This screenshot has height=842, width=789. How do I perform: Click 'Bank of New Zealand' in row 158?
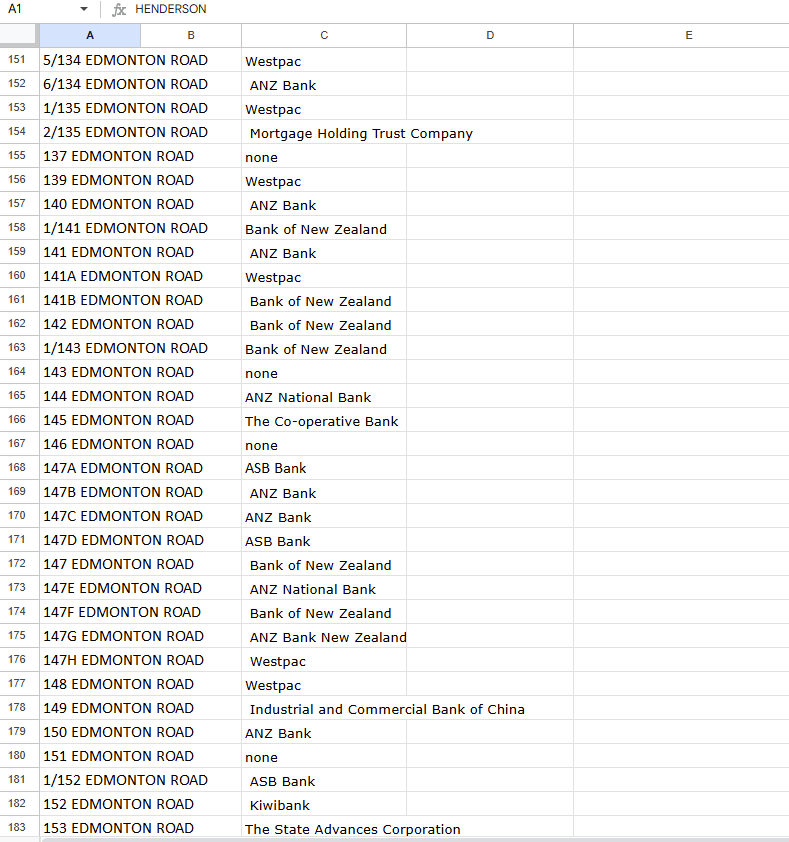pyautogui.click(x=324, y=229)
